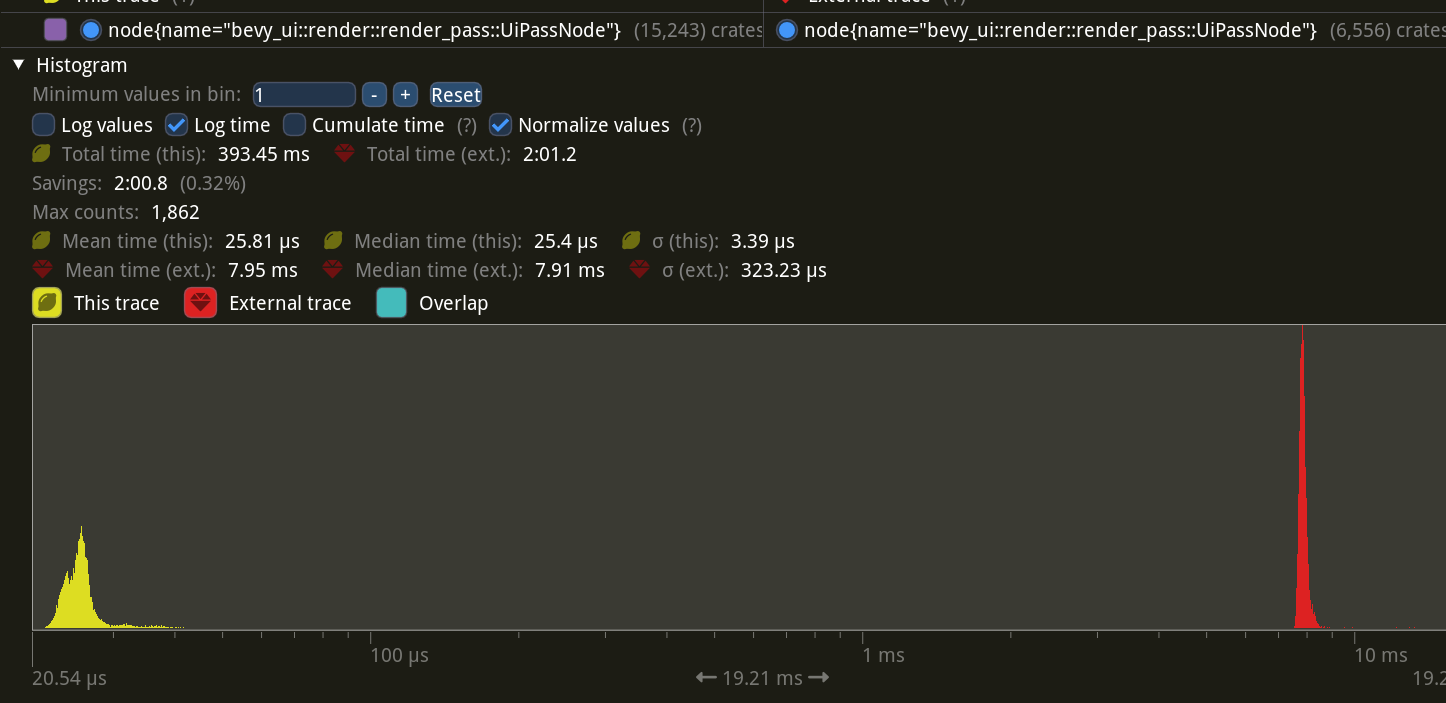
Task: Click the gem icon beside σ (ext.)
Action: (641, 270)
